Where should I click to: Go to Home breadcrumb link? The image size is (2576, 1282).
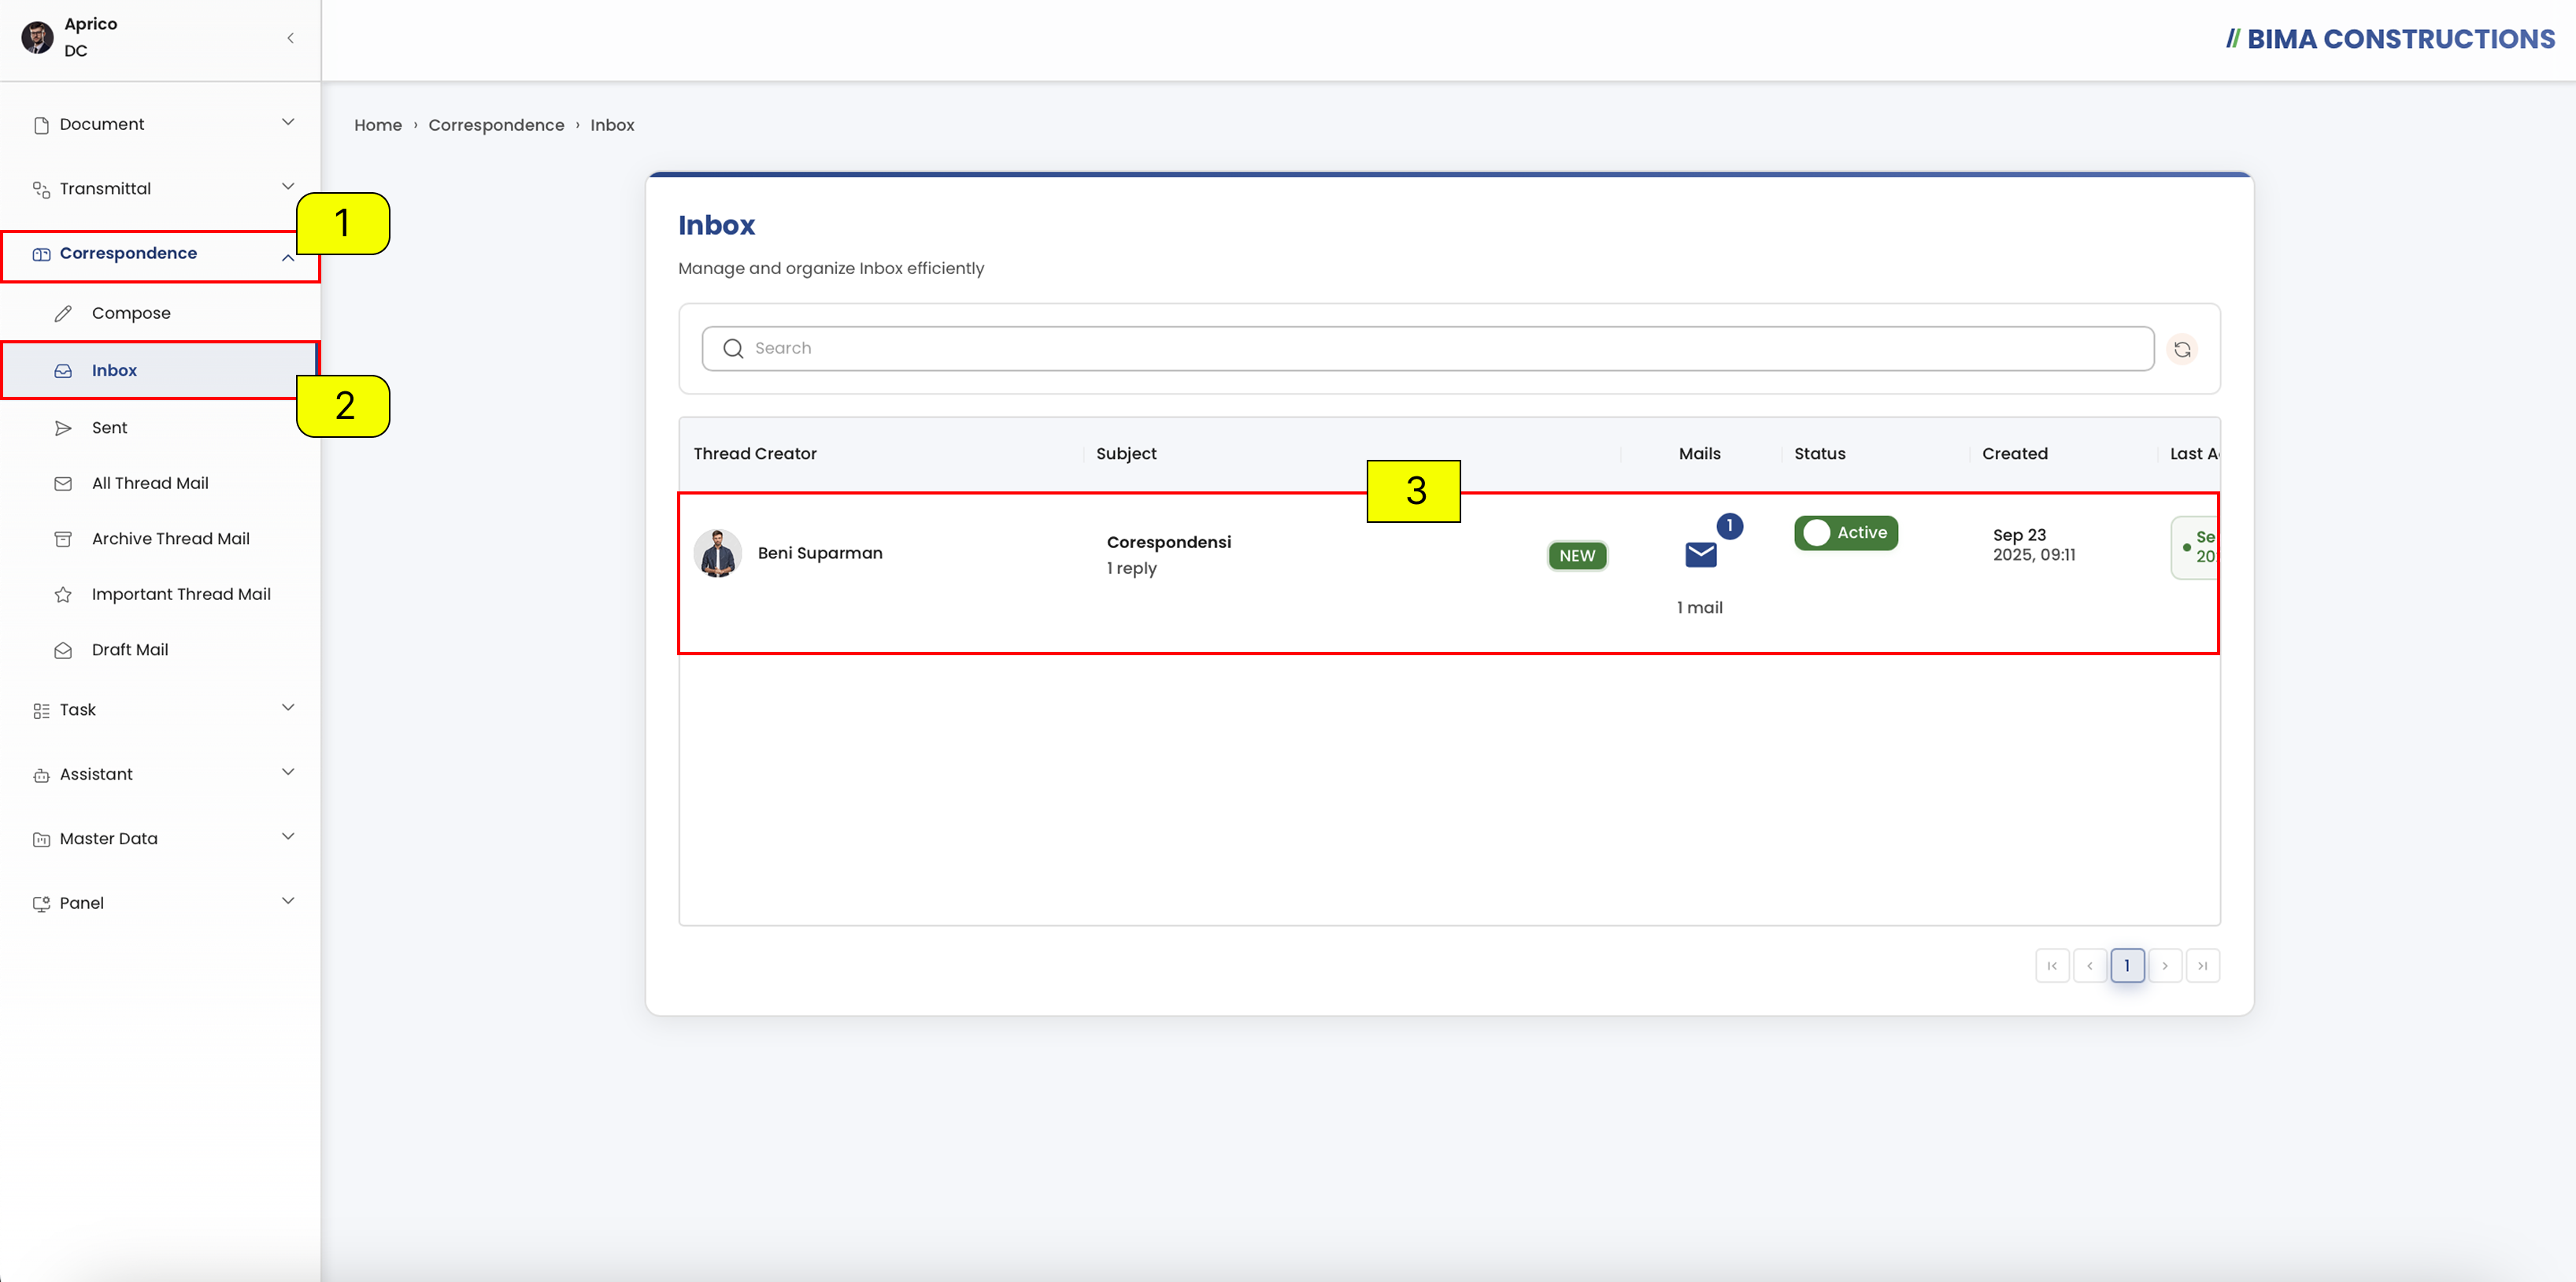click(x=378, y=125)
